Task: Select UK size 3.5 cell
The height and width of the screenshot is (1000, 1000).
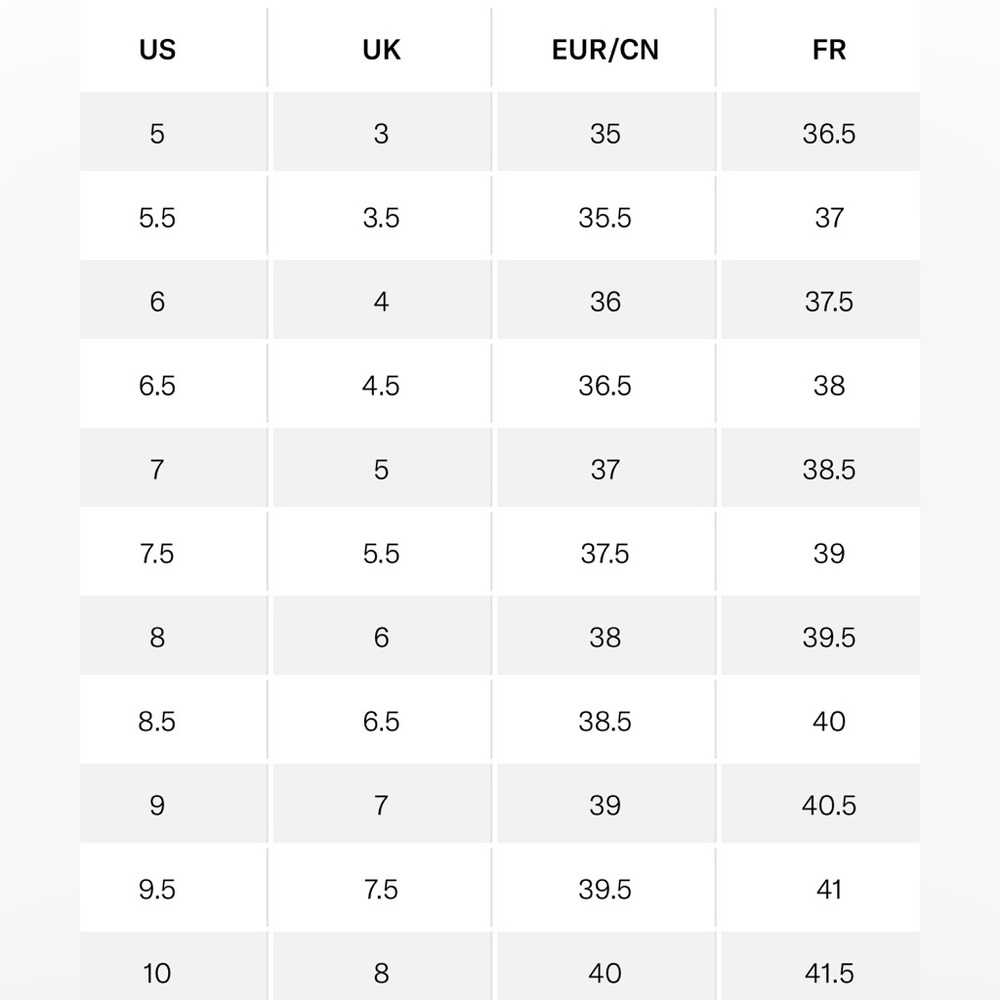Action: [x=382, y=216]
